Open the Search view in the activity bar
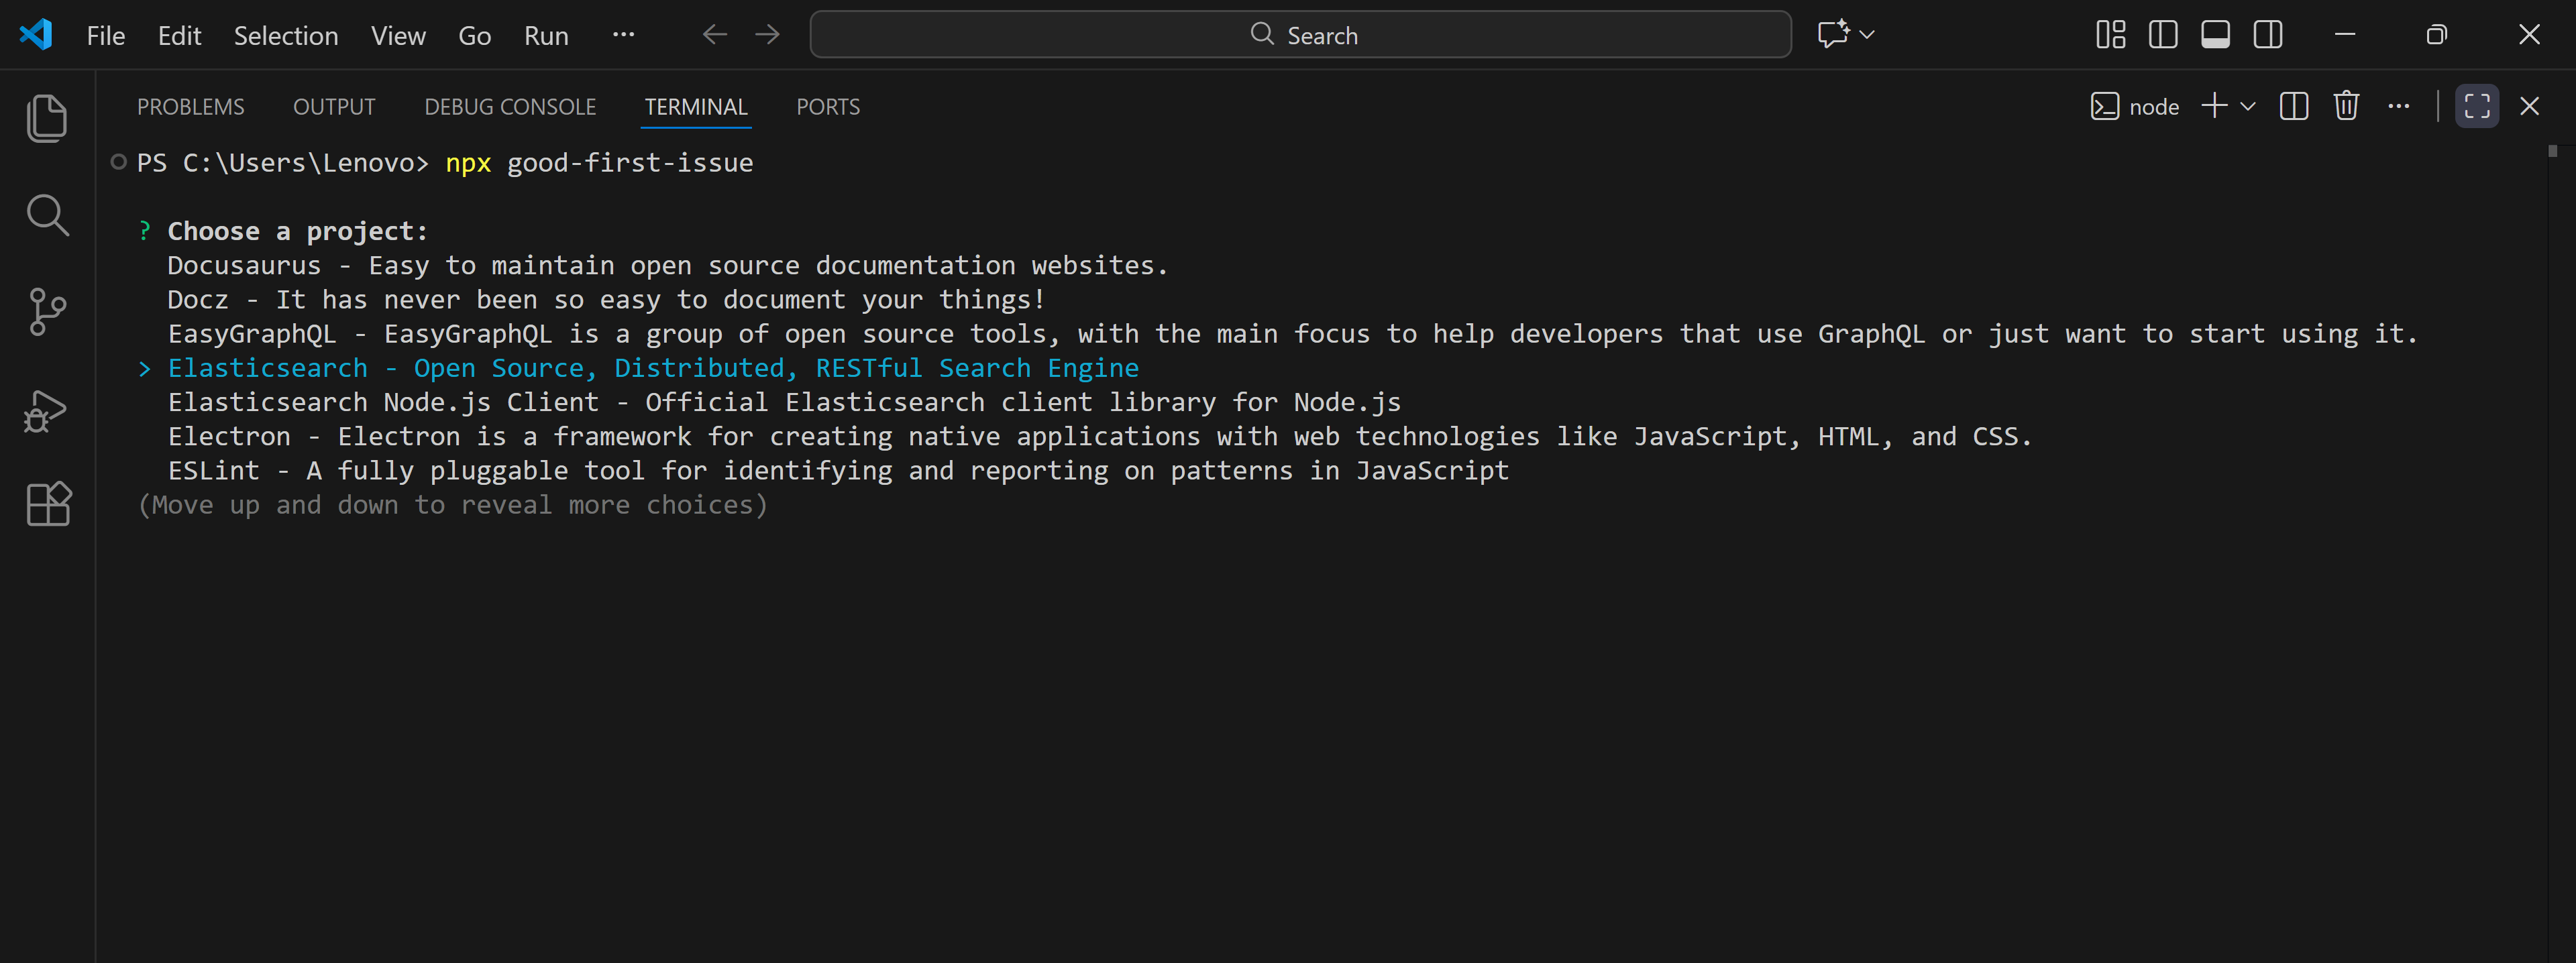 click(x=47, y=214)
